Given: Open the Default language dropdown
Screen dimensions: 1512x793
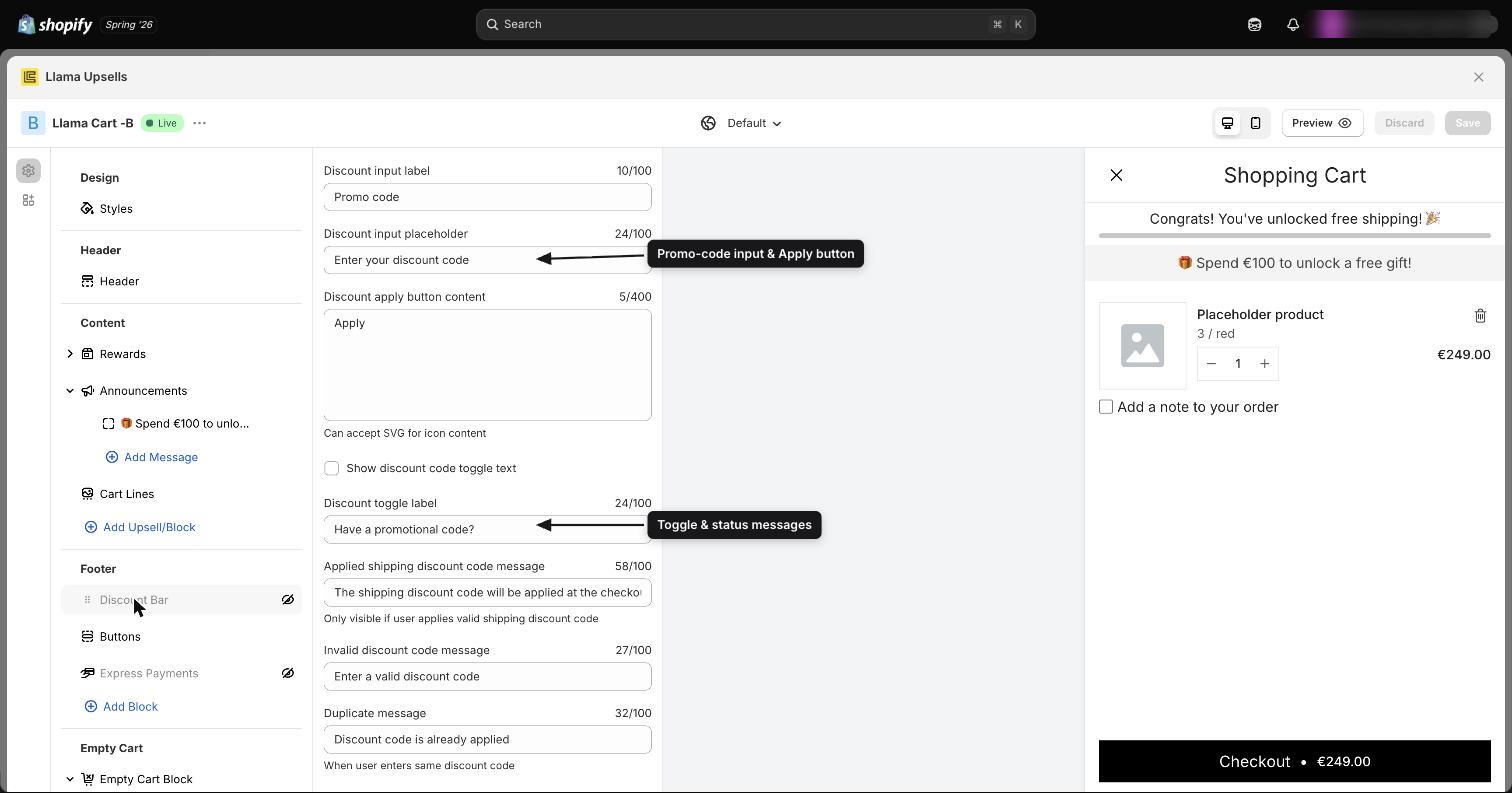Looking at the screenshot, I should [x=741, y=123].
